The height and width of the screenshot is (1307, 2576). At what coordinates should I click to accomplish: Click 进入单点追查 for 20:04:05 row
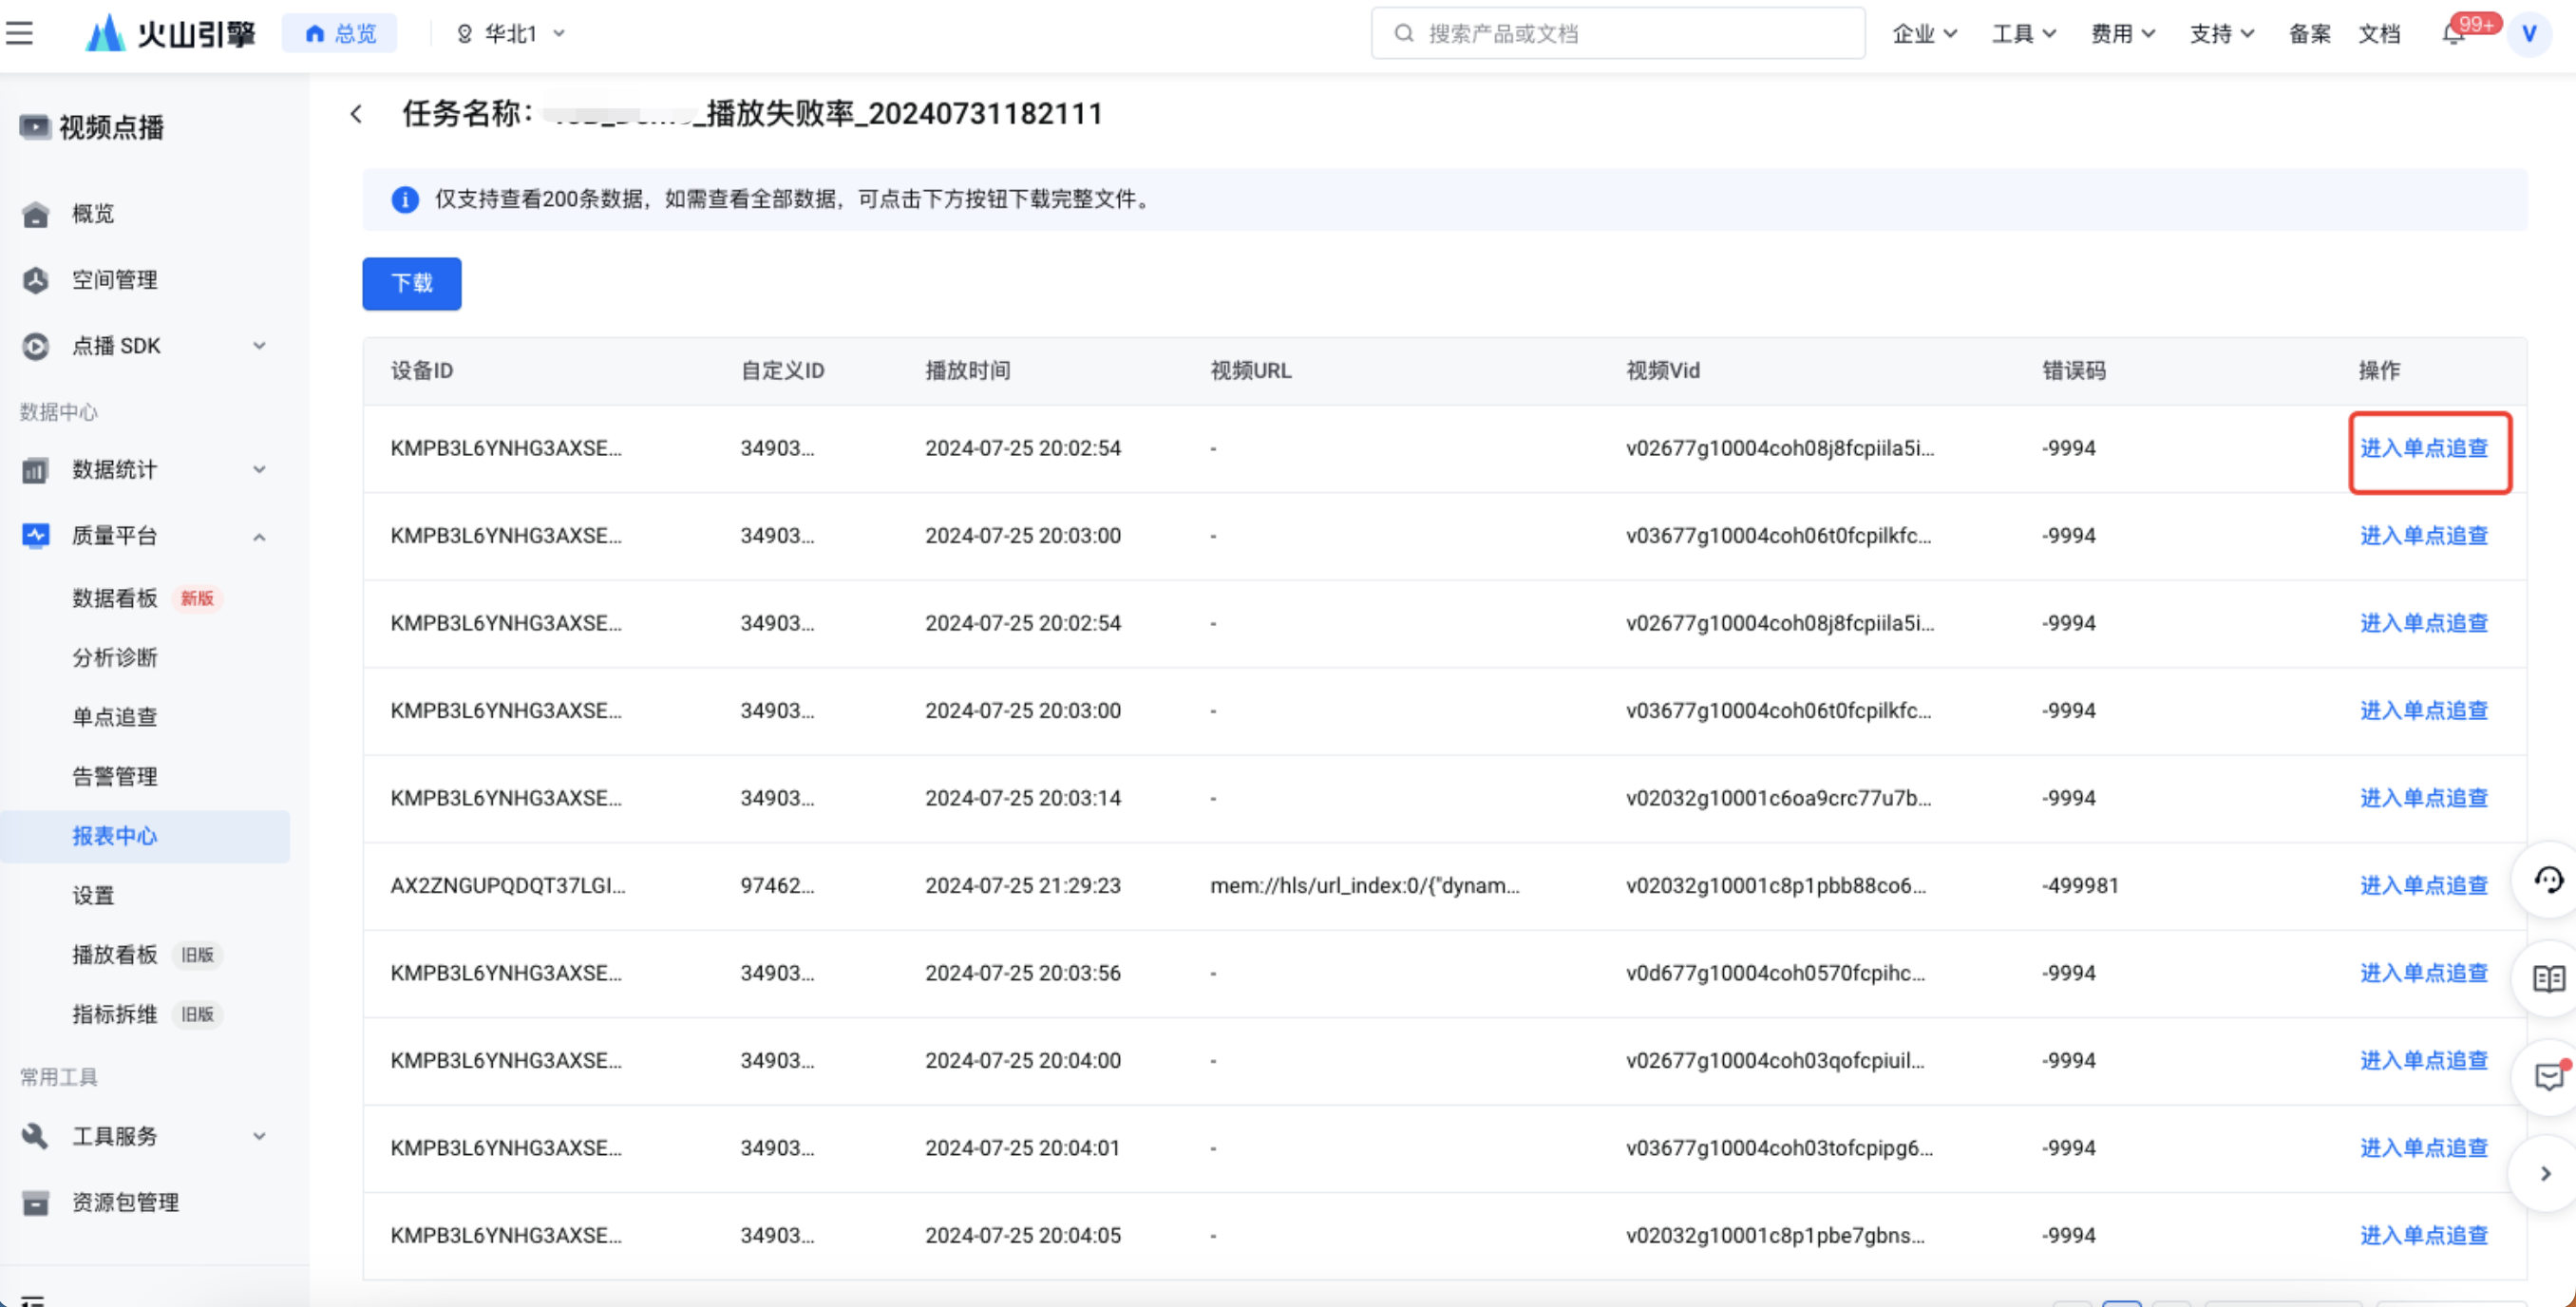tap(2424, 1236)
